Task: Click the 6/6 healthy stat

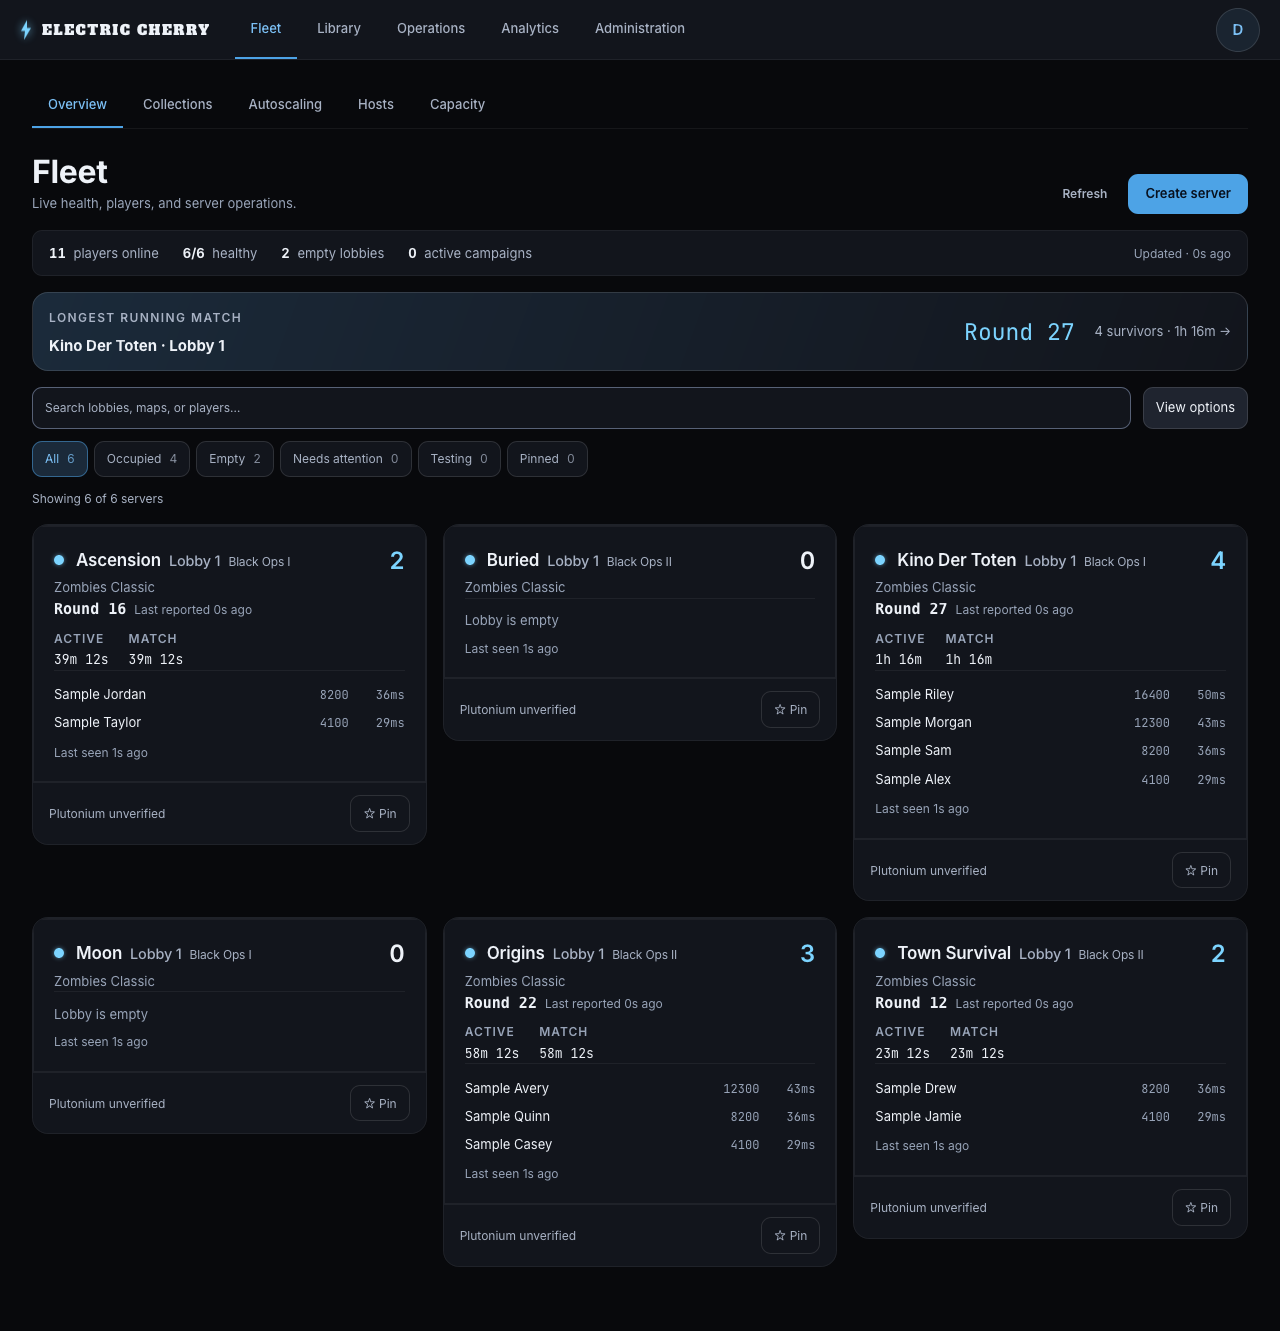Action: click(x=220, y=253)
